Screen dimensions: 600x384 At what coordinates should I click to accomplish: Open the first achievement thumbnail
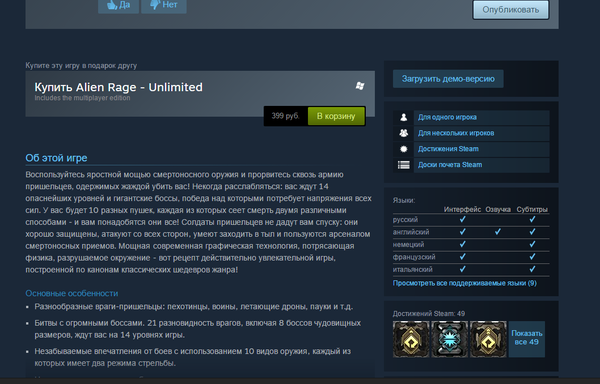[411, 339]
